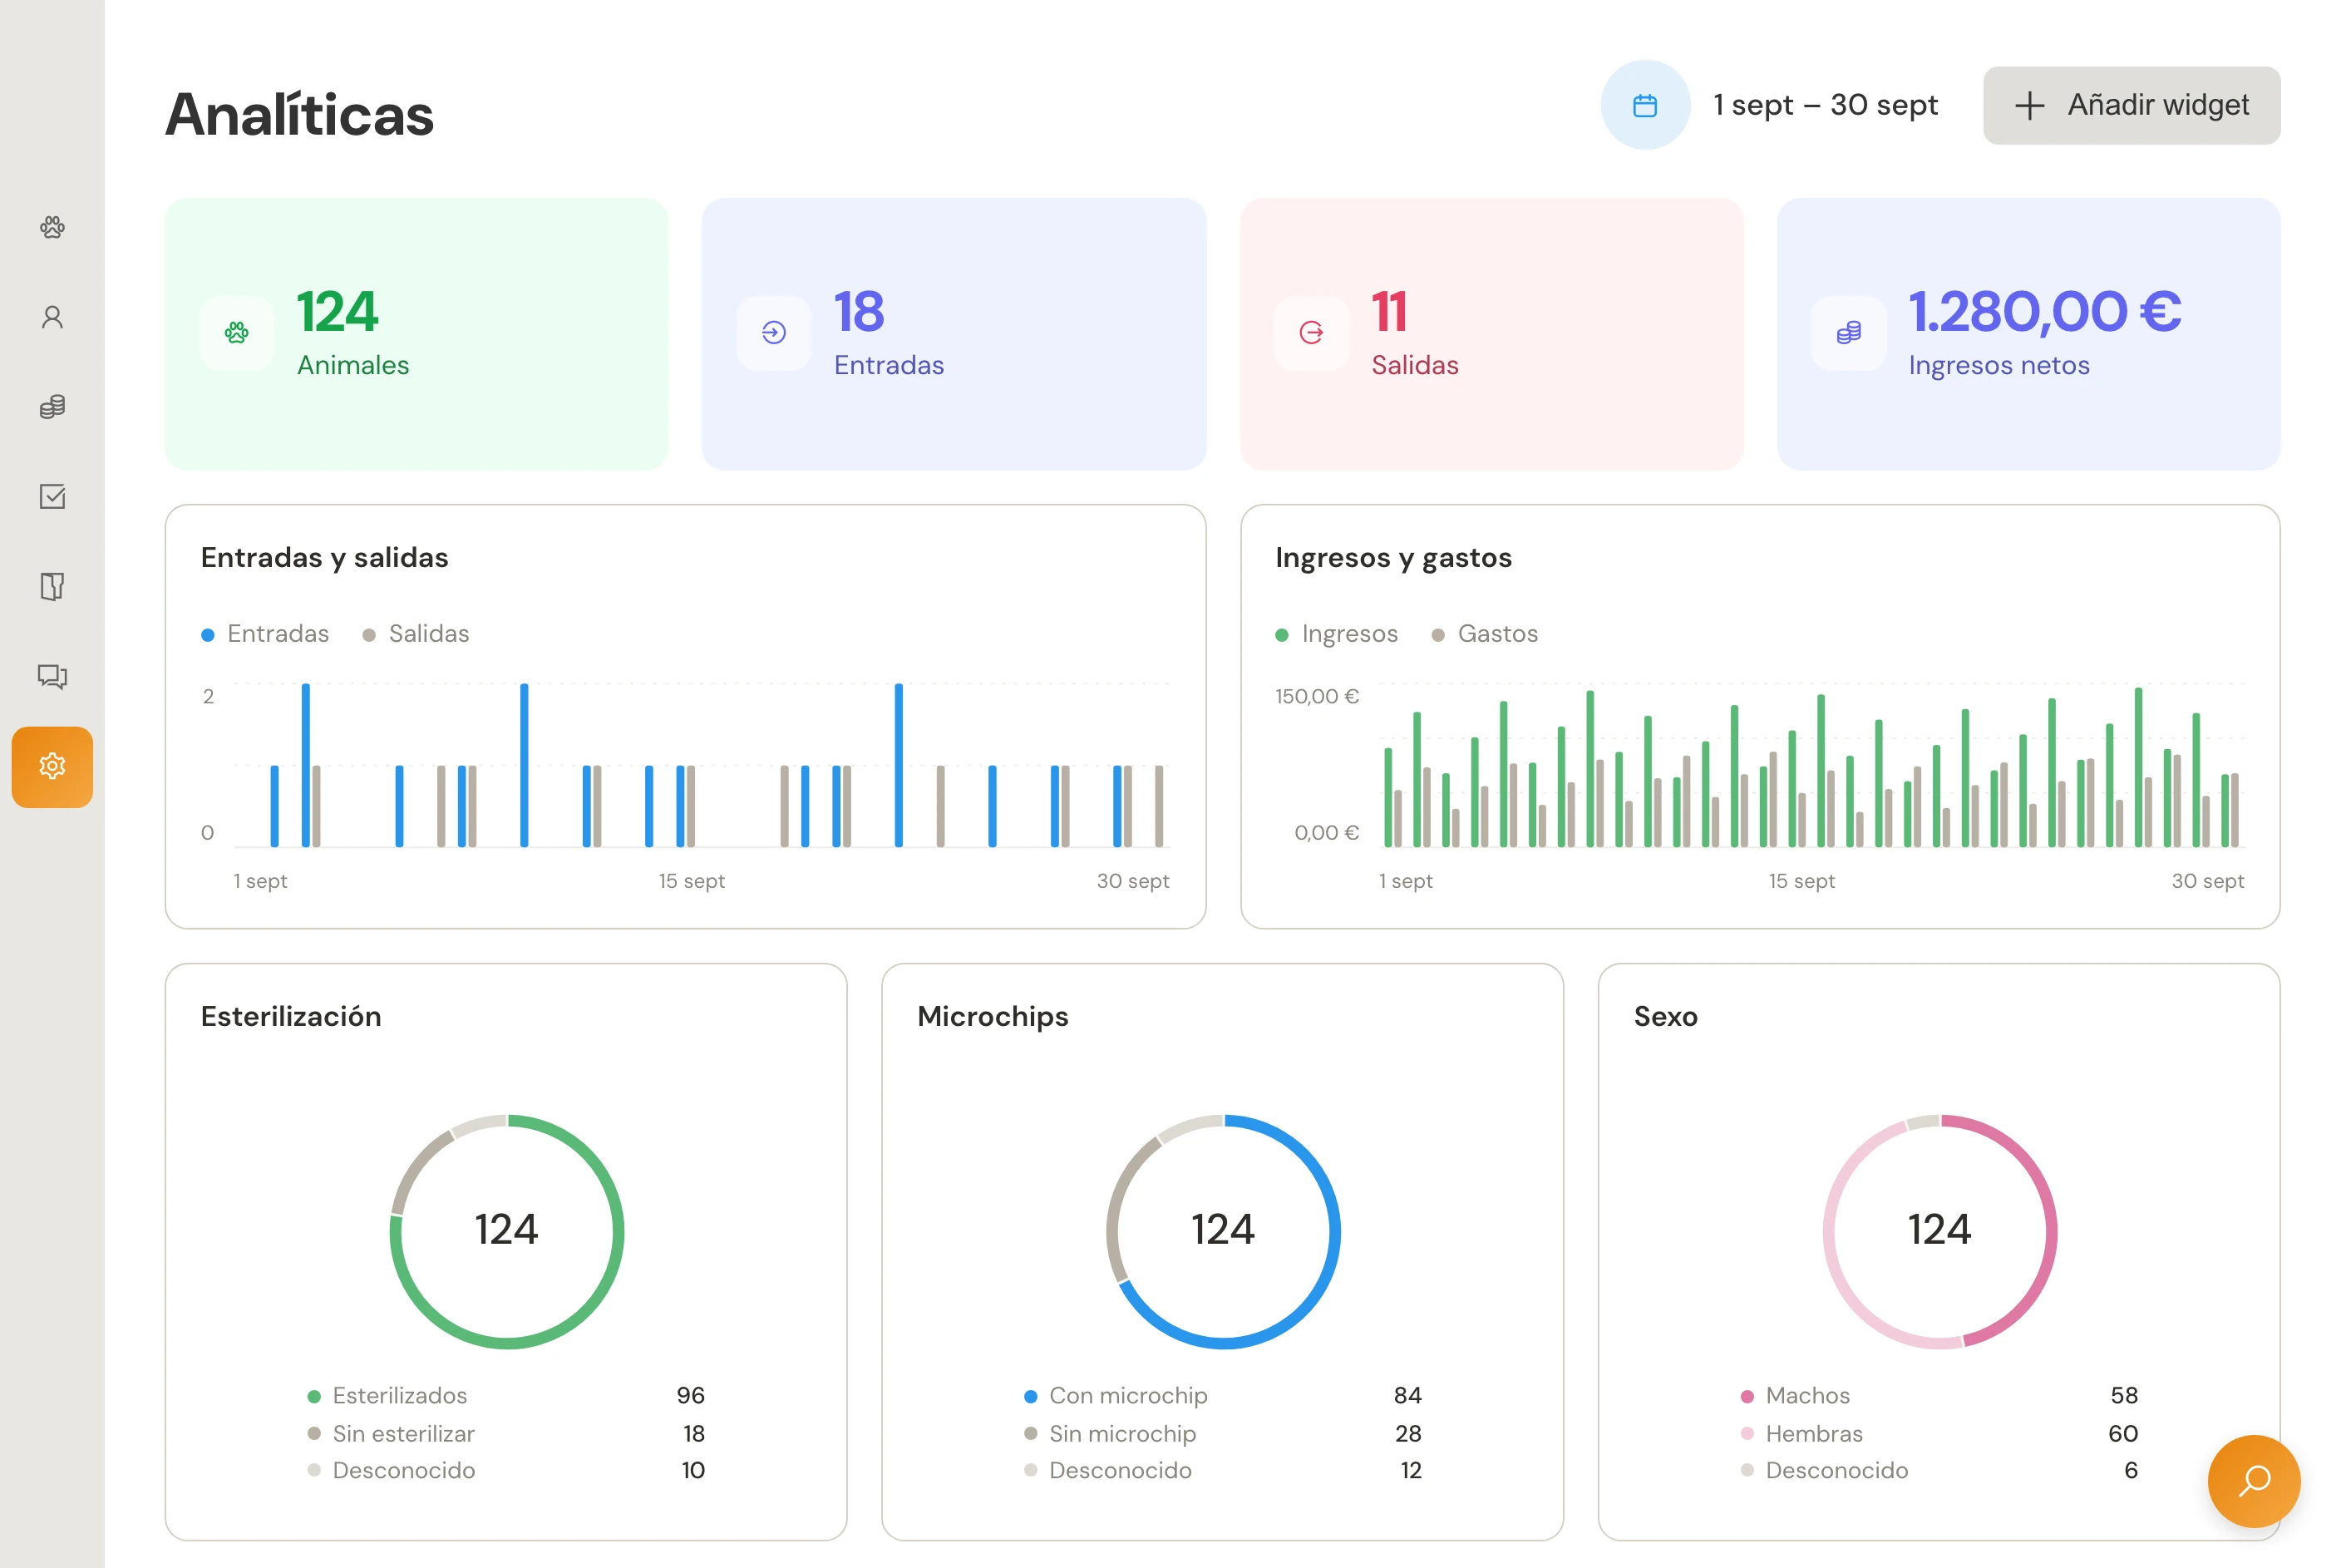Click the Esterilización widget title

(291, 1017)
